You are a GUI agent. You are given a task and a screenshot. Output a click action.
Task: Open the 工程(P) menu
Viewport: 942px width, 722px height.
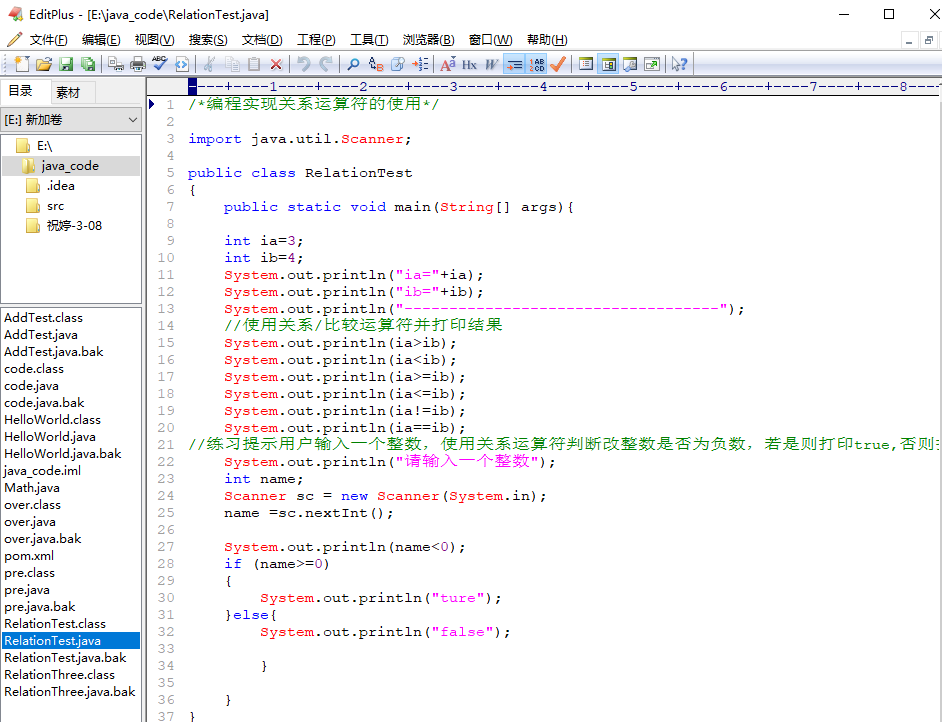pos(316,40)
